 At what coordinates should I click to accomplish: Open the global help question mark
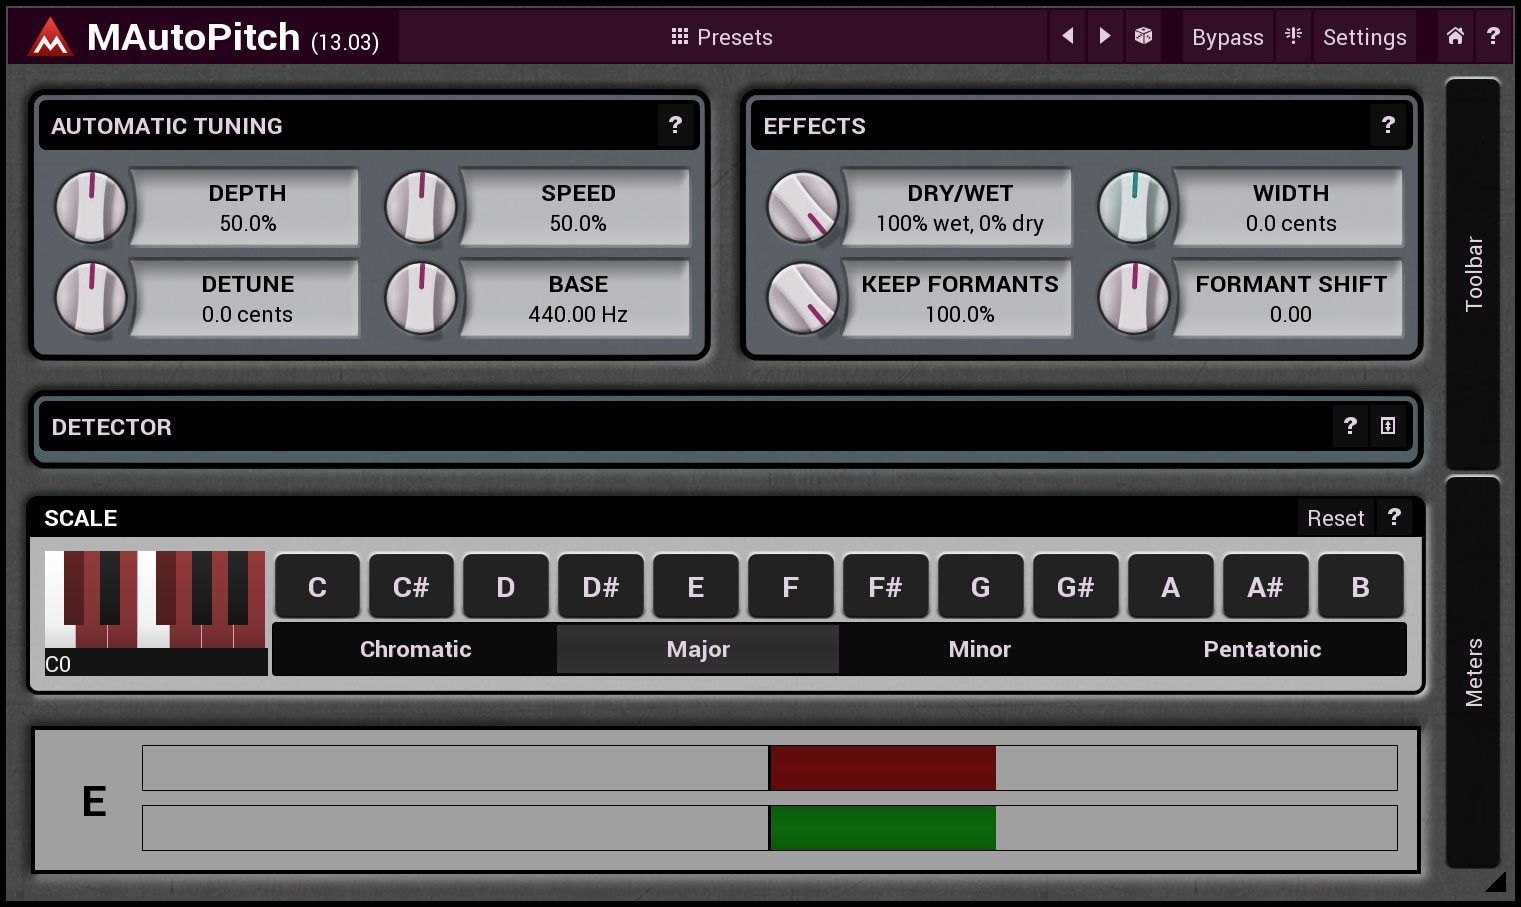point(1493,36)
